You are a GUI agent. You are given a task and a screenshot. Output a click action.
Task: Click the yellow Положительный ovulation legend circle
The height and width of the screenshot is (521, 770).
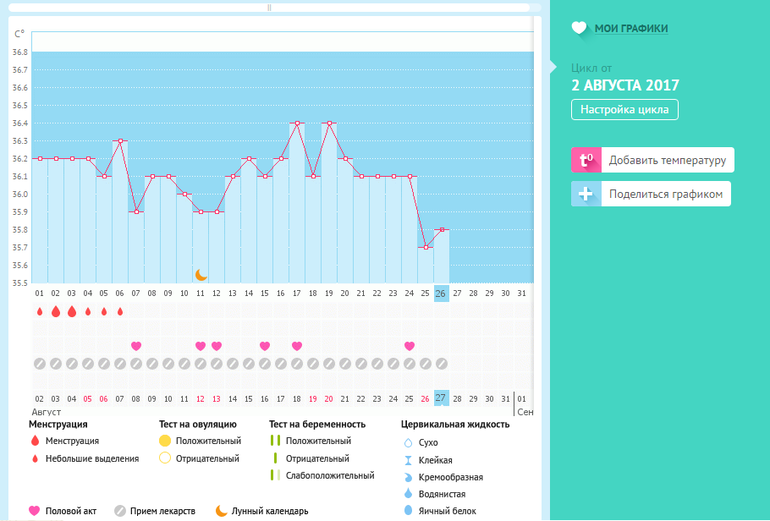click(x=165, y=441)
